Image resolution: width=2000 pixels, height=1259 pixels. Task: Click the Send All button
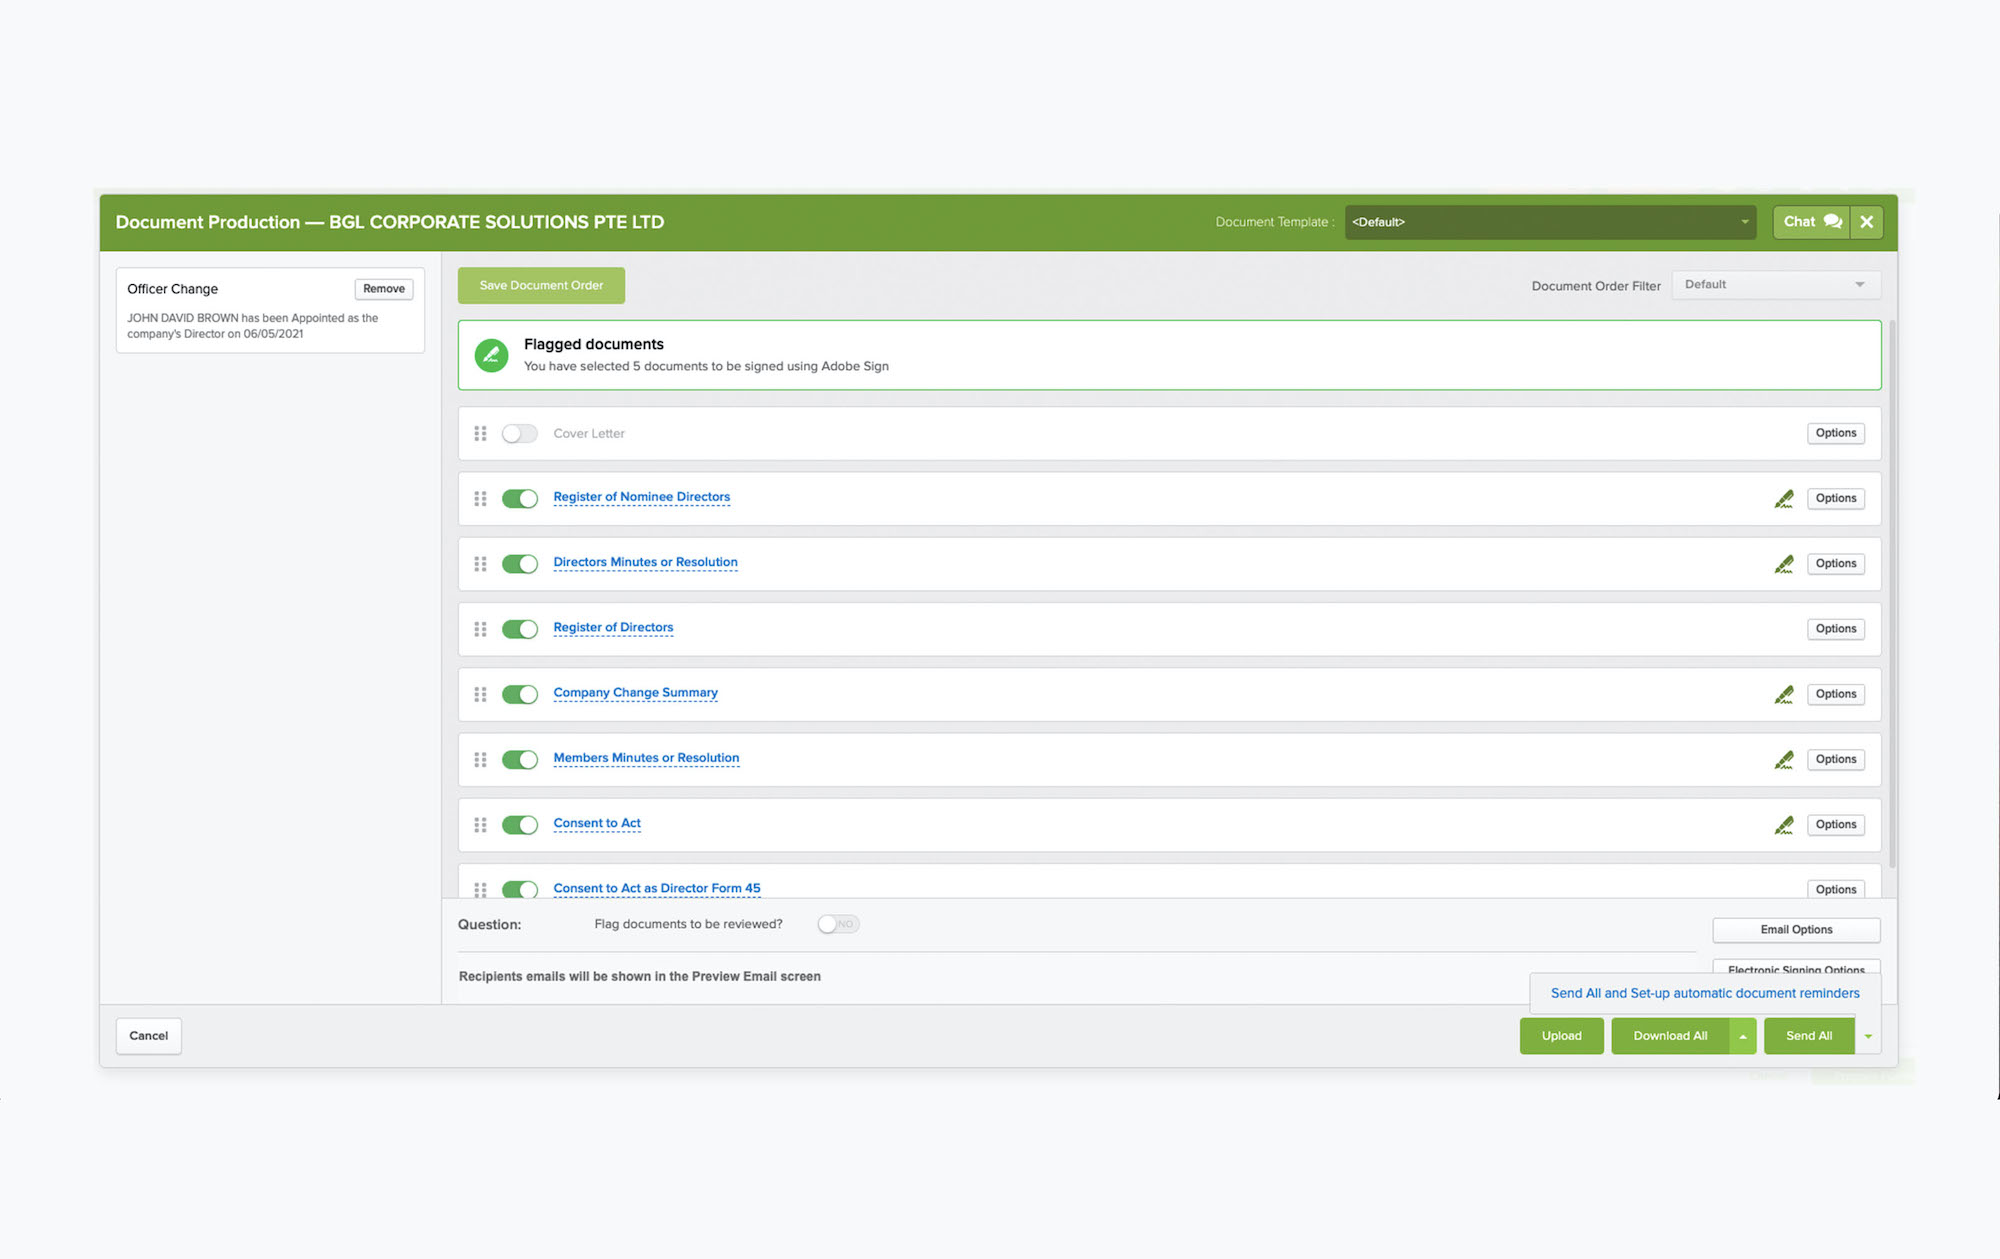pyautogui.click(x=1809, y=1036)
